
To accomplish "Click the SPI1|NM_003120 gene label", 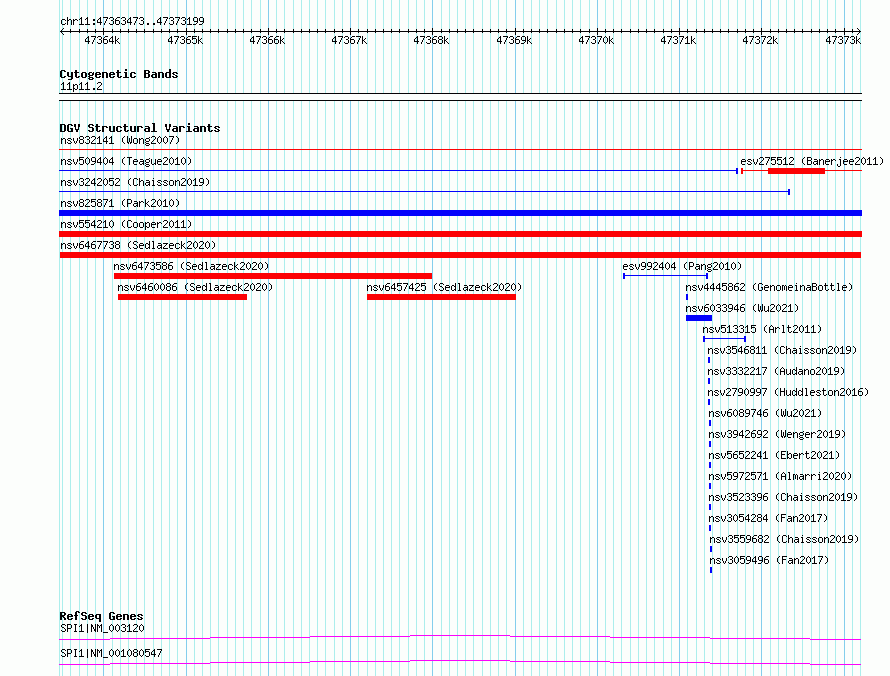I will 102,628.
